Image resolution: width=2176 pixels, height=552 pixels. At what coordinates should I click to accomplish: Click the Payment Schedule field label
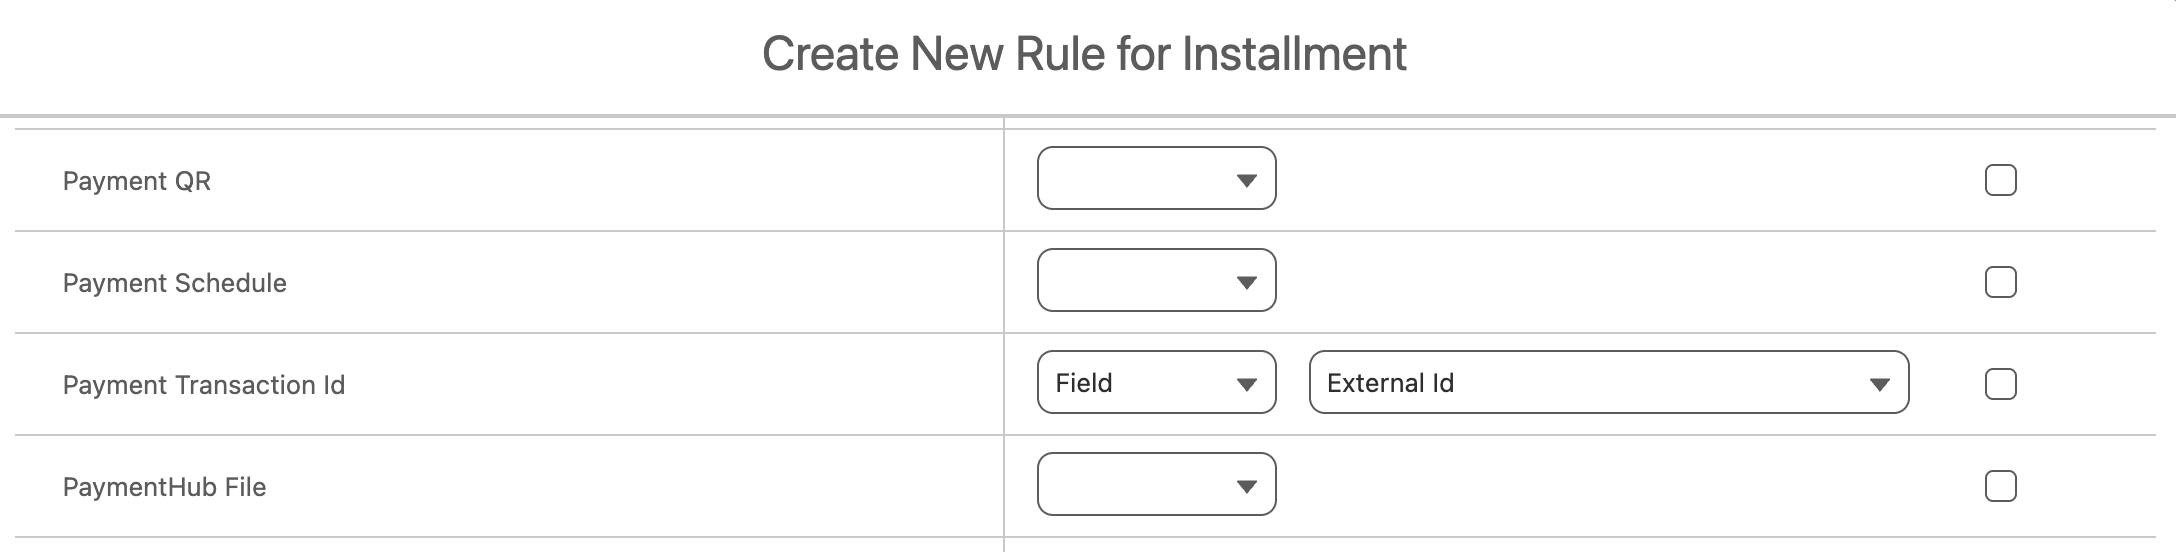click(175, 283)
